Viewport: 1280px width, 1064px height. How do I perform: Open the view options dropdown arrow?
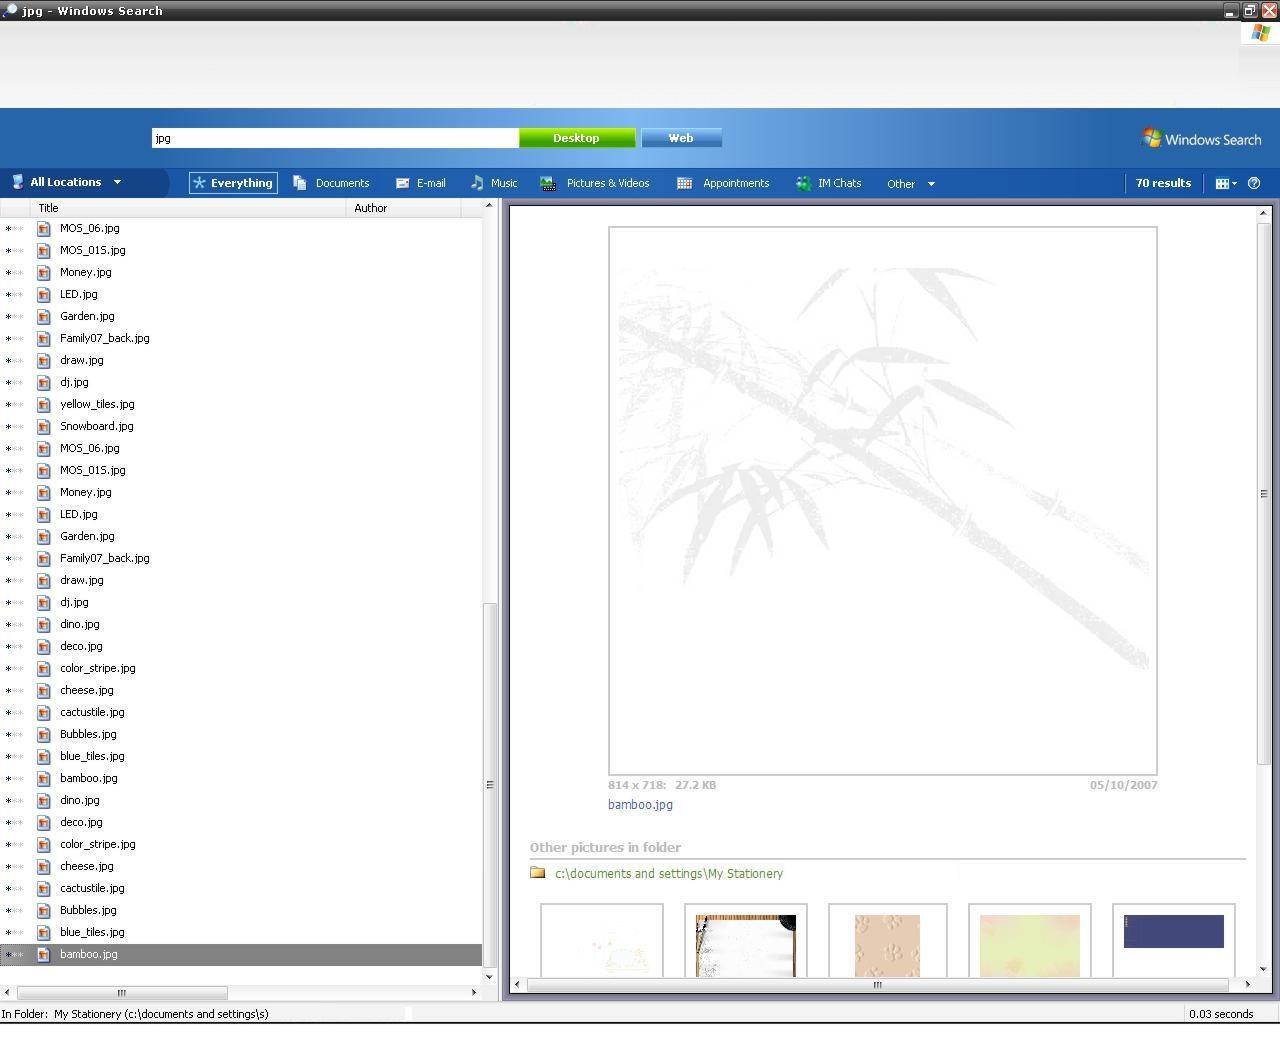coord(1236,183)
